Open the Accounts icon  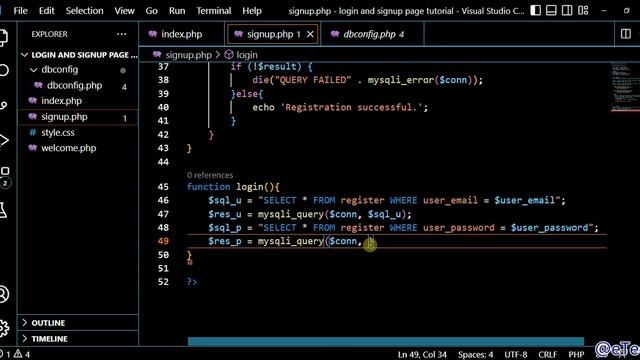coord(3,294)
